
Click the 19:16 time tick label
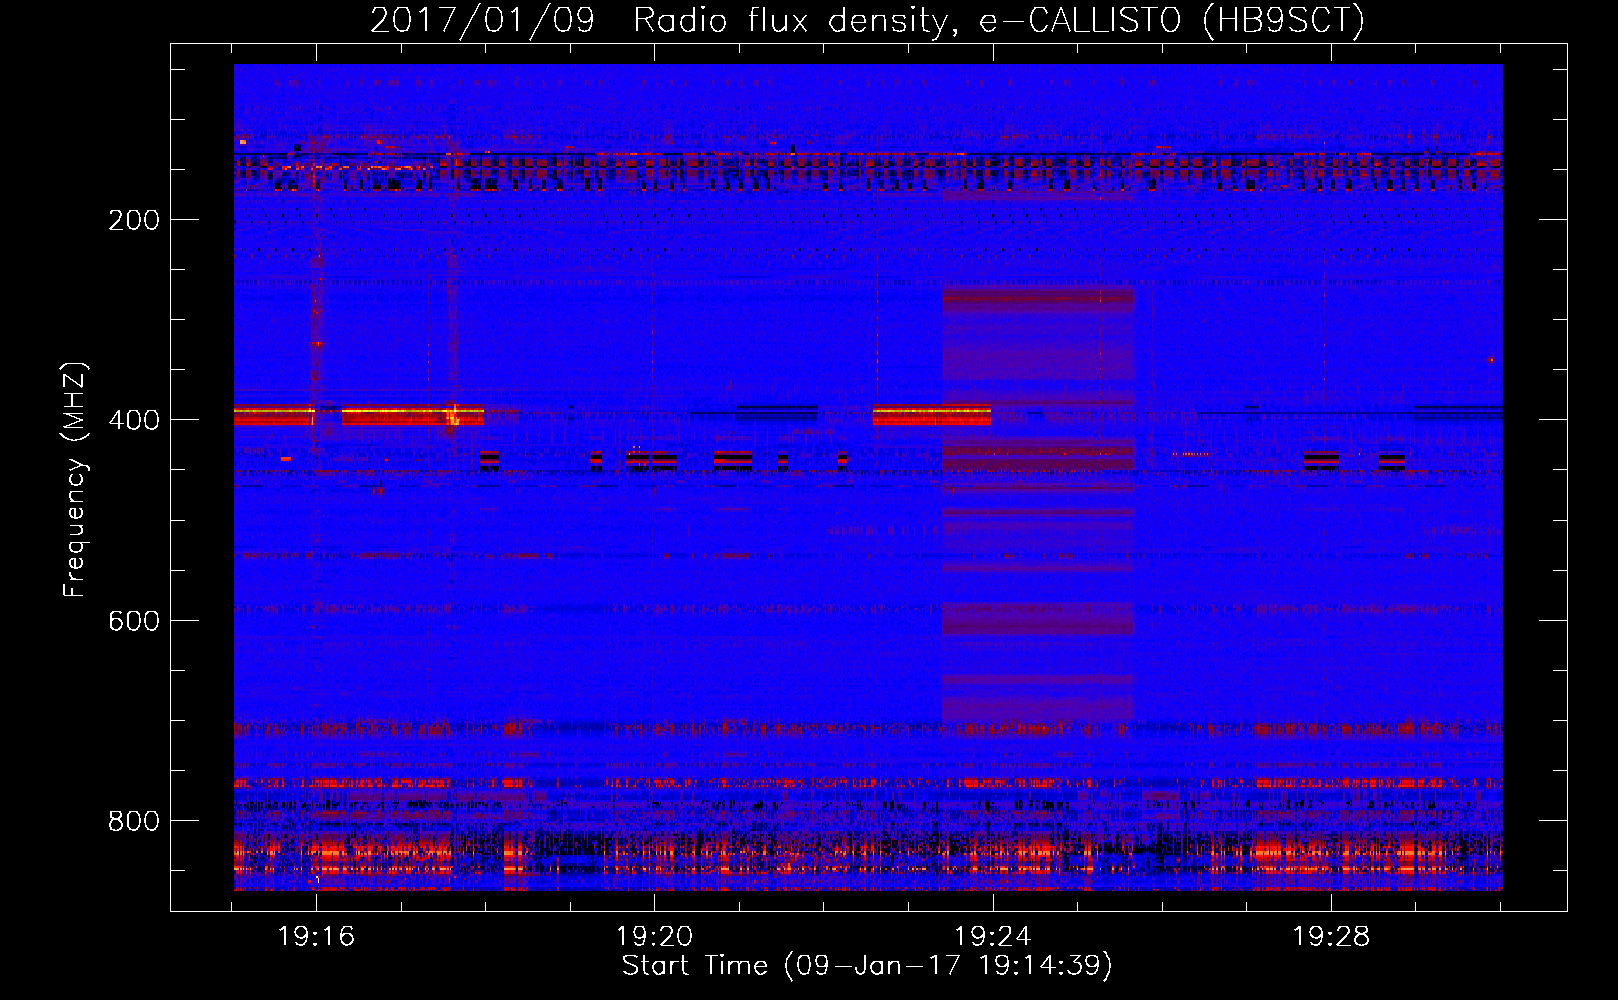click(316, 937)
